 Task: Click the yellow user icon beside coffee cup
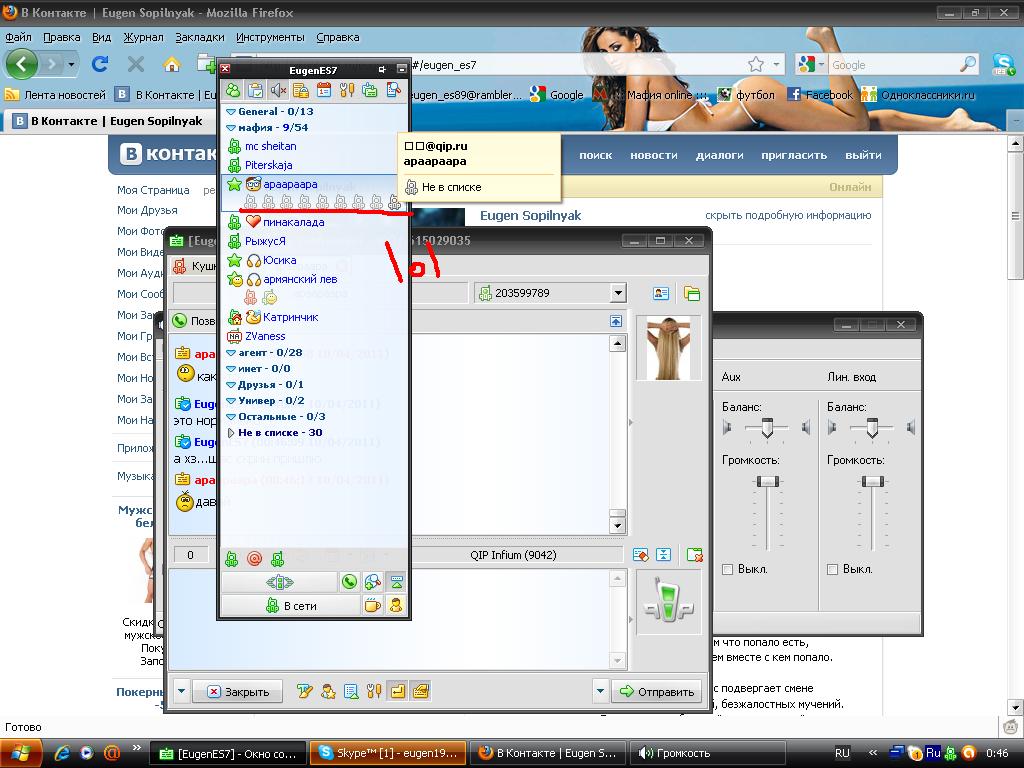[x=396, y=605]
